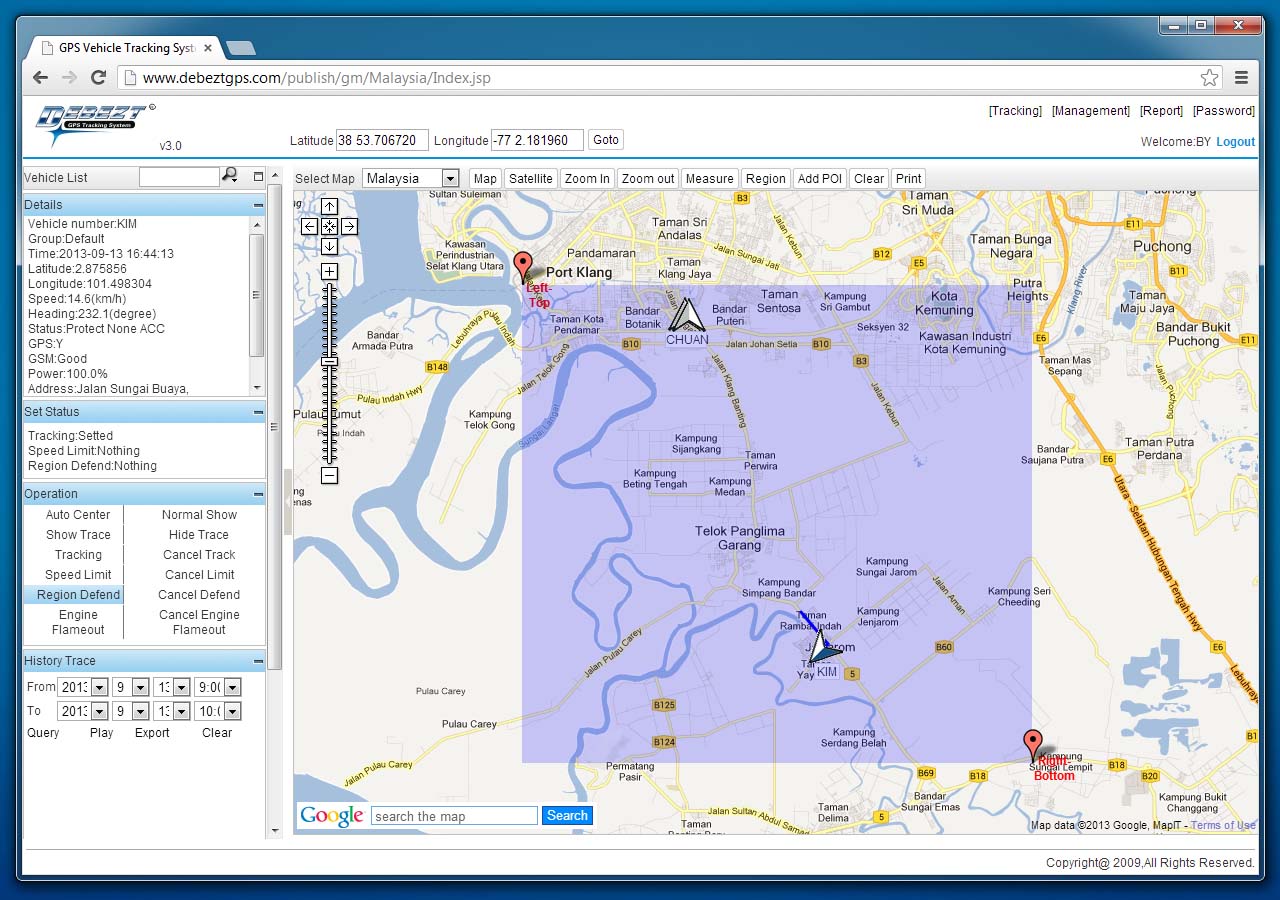Viewport: 1280px width, 900px height.
Task: Click the Zoom In toolbar button
Action: pos(587,178)
